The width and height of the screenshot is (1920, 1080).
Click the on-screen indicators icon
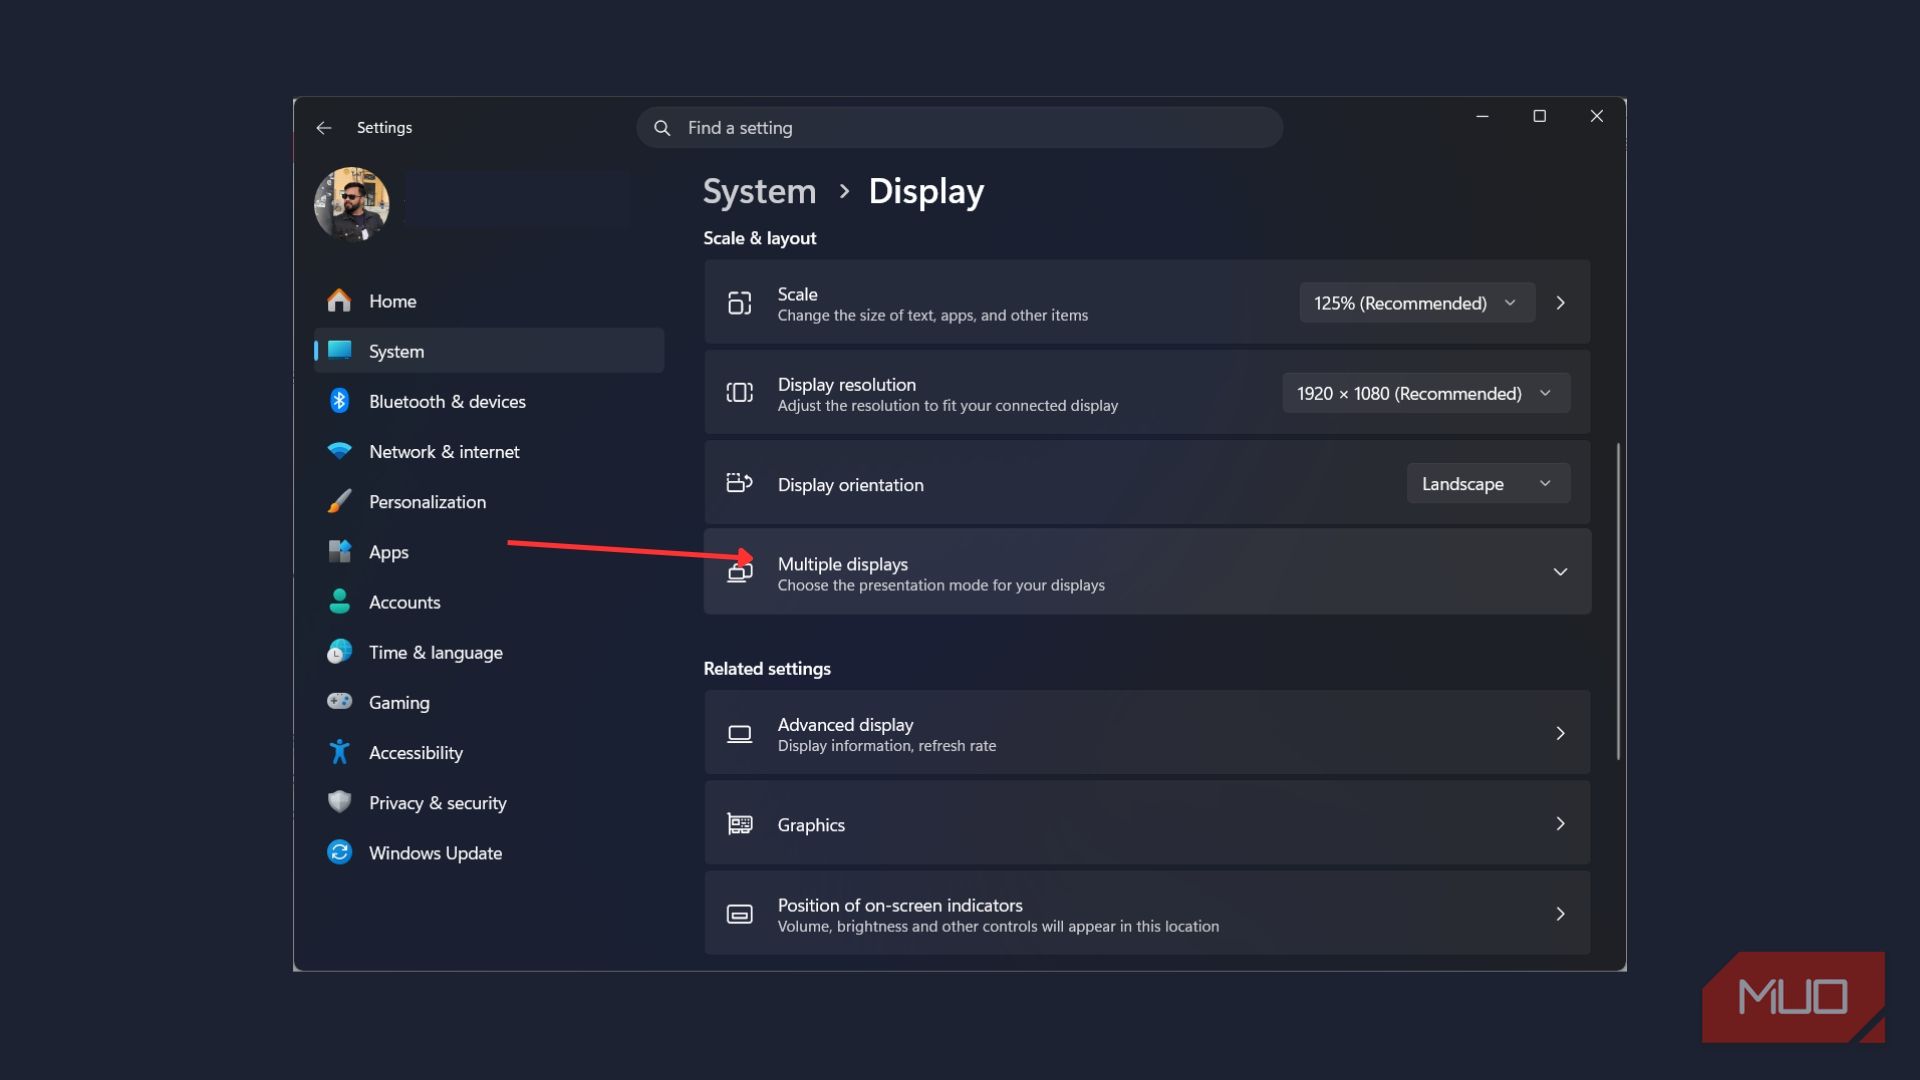pyautogui.click(x=739, y=914)
